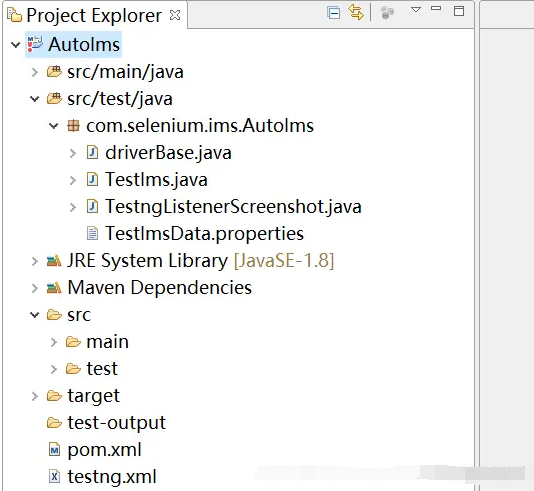Select the TestngListenerScreenshot.java file
The image size is (534, 491).
click(233, 207)
